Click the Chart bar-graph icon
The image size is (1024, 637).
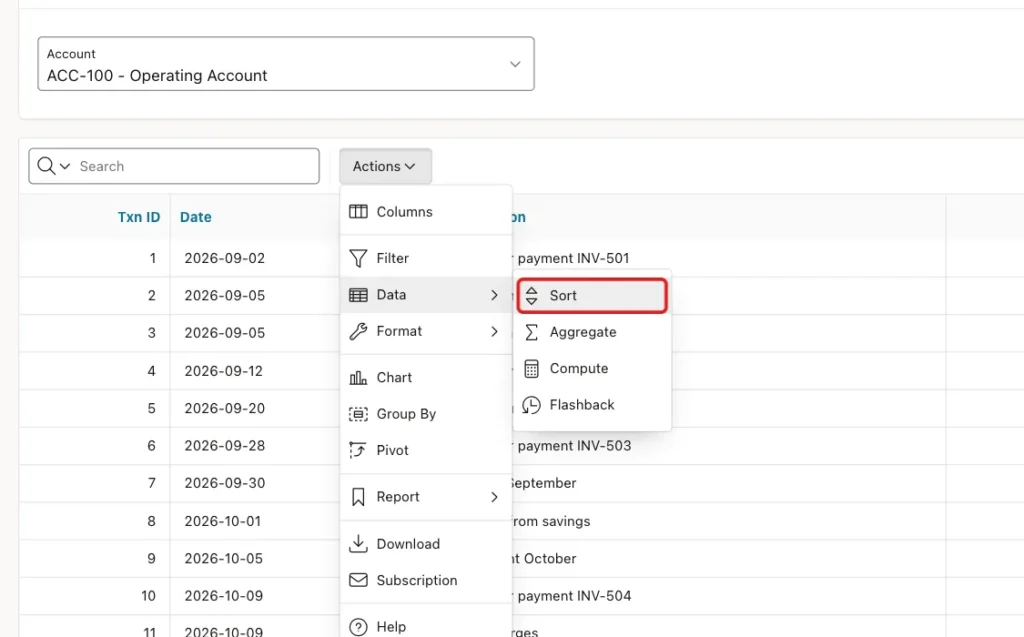pyautogui.click(x=358, y=378)
